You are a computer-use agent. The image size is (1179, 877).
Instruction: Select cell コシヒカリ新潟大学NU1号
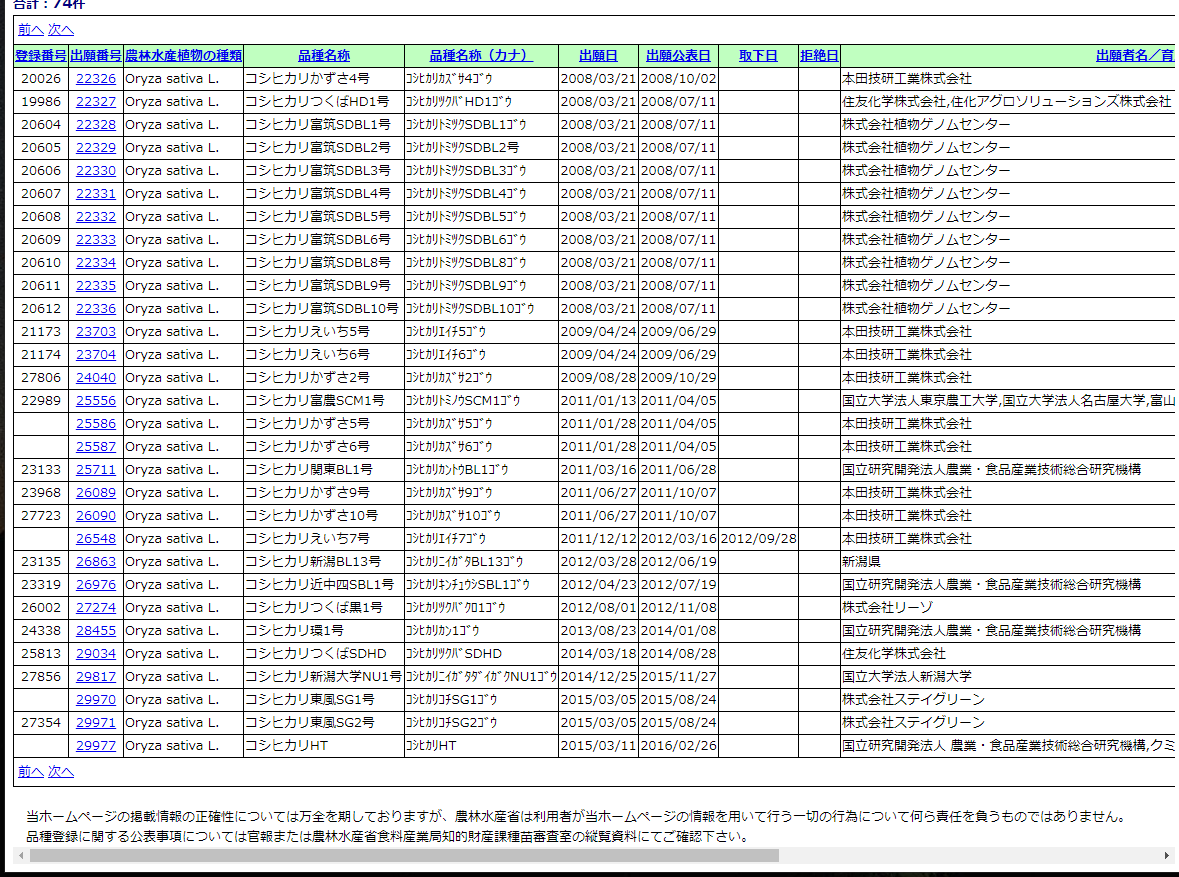tap(324, 677)
